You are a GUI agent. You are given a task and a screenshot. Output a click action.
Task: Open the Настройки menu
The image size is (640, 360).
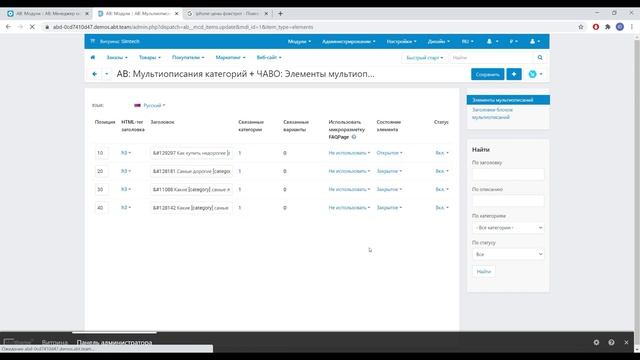click(x=401, y=41)
